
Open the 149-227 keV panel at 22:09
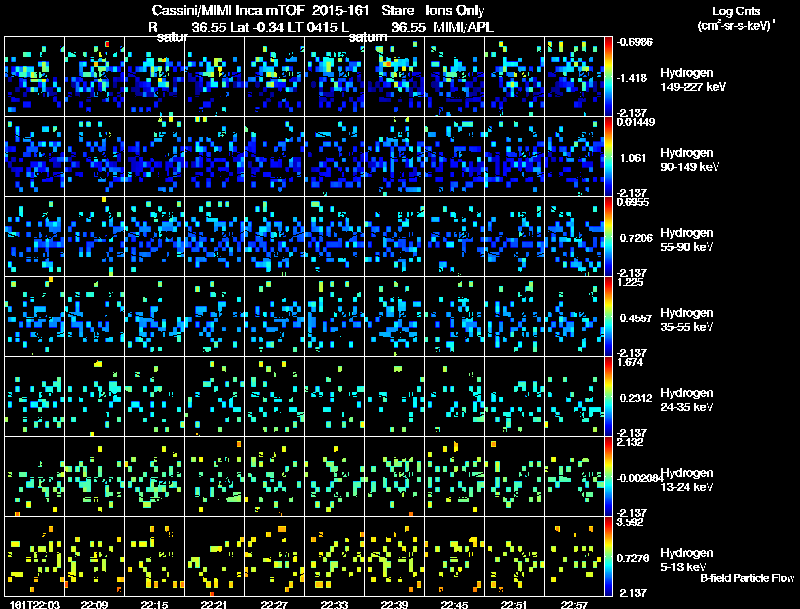click(x=94, y=77)
